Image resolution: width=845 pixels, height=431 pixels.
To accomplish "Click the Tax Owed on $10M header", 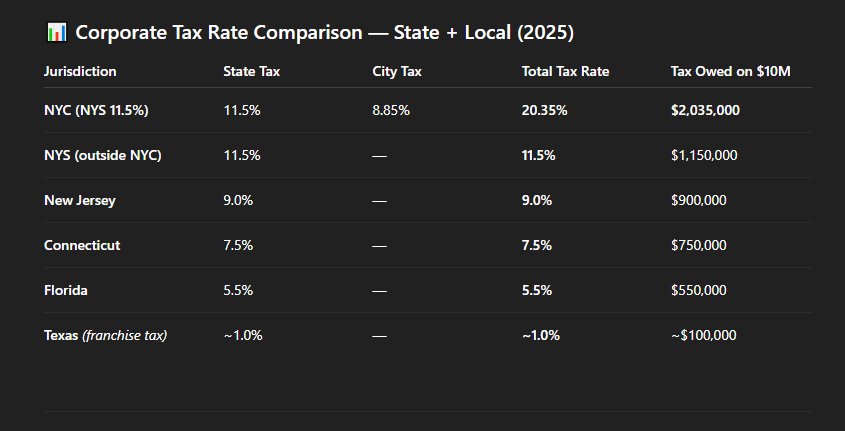I will (x=731, y=71).
